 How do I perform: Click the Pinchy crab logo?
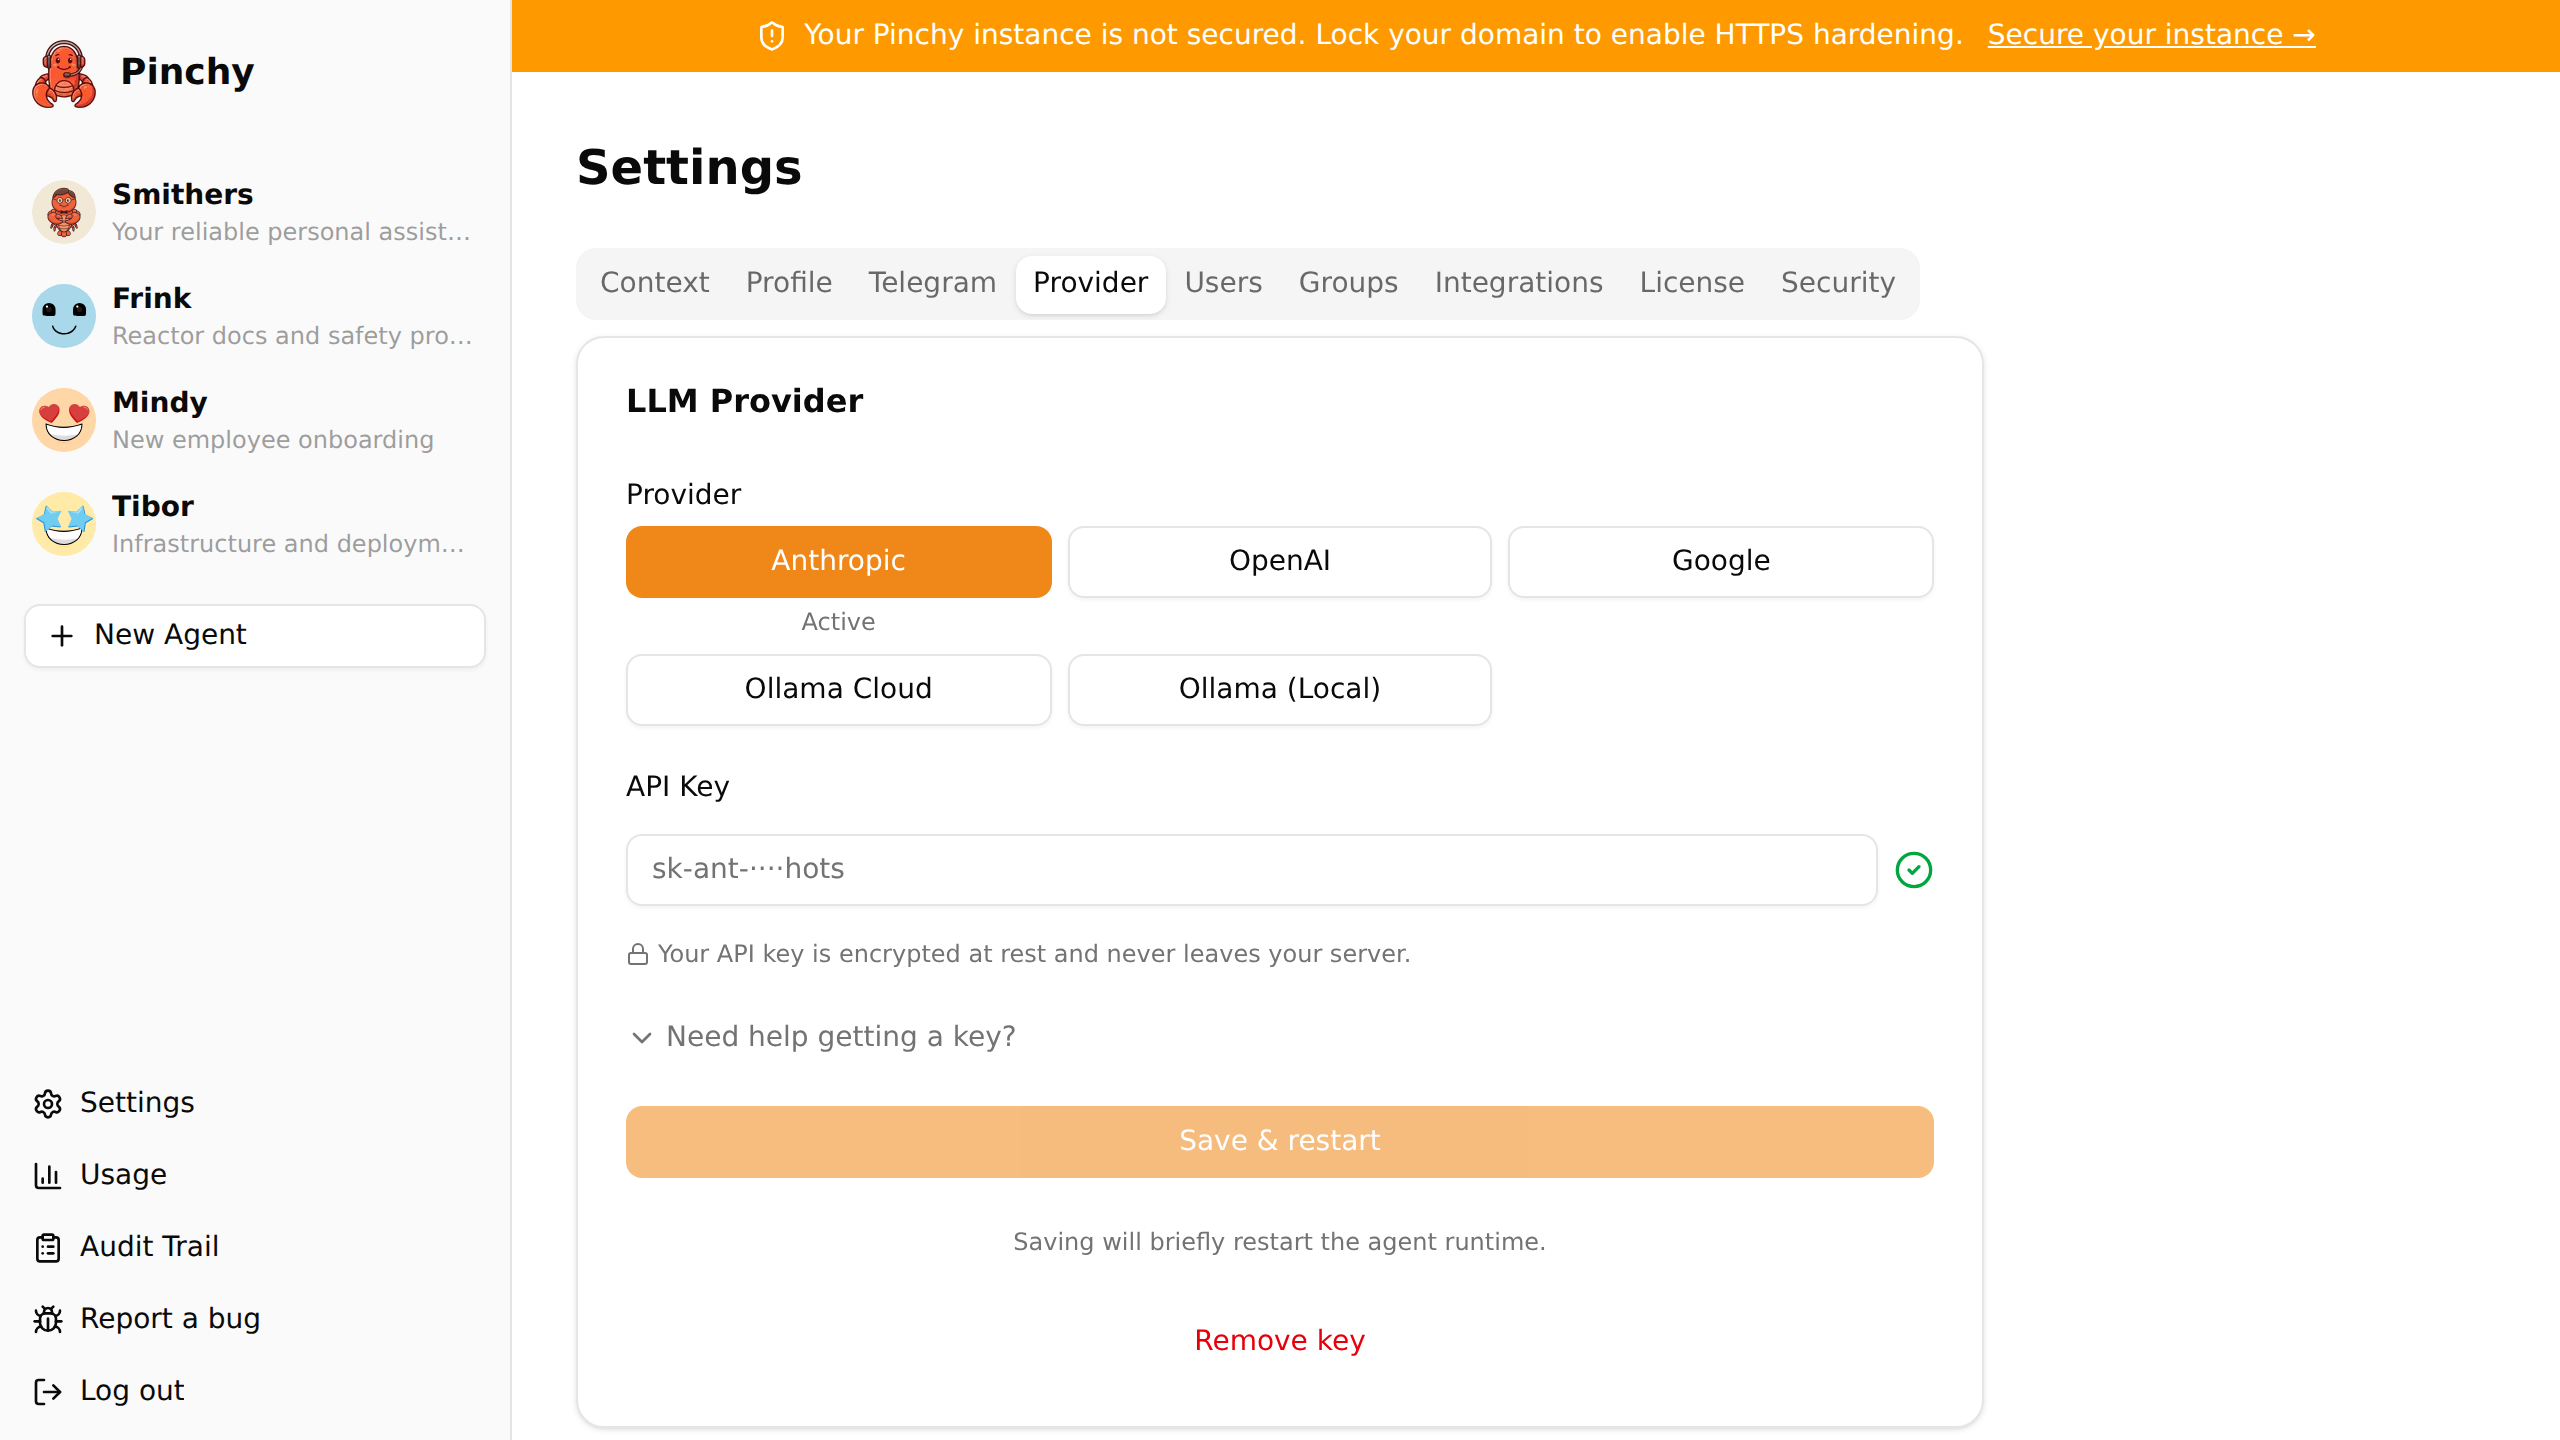63,73
